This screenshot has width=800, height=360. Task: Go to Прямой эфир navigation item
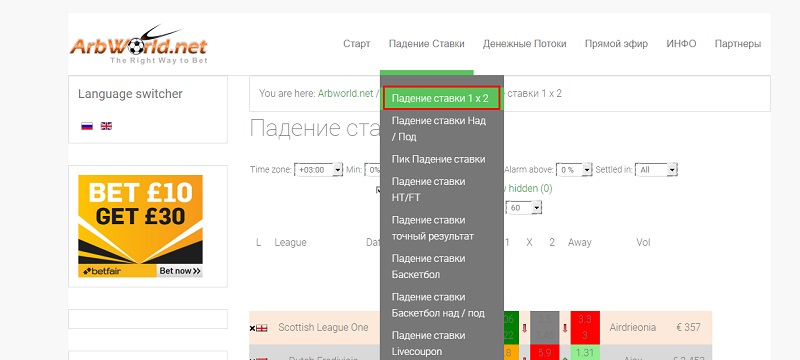point(616,44)
